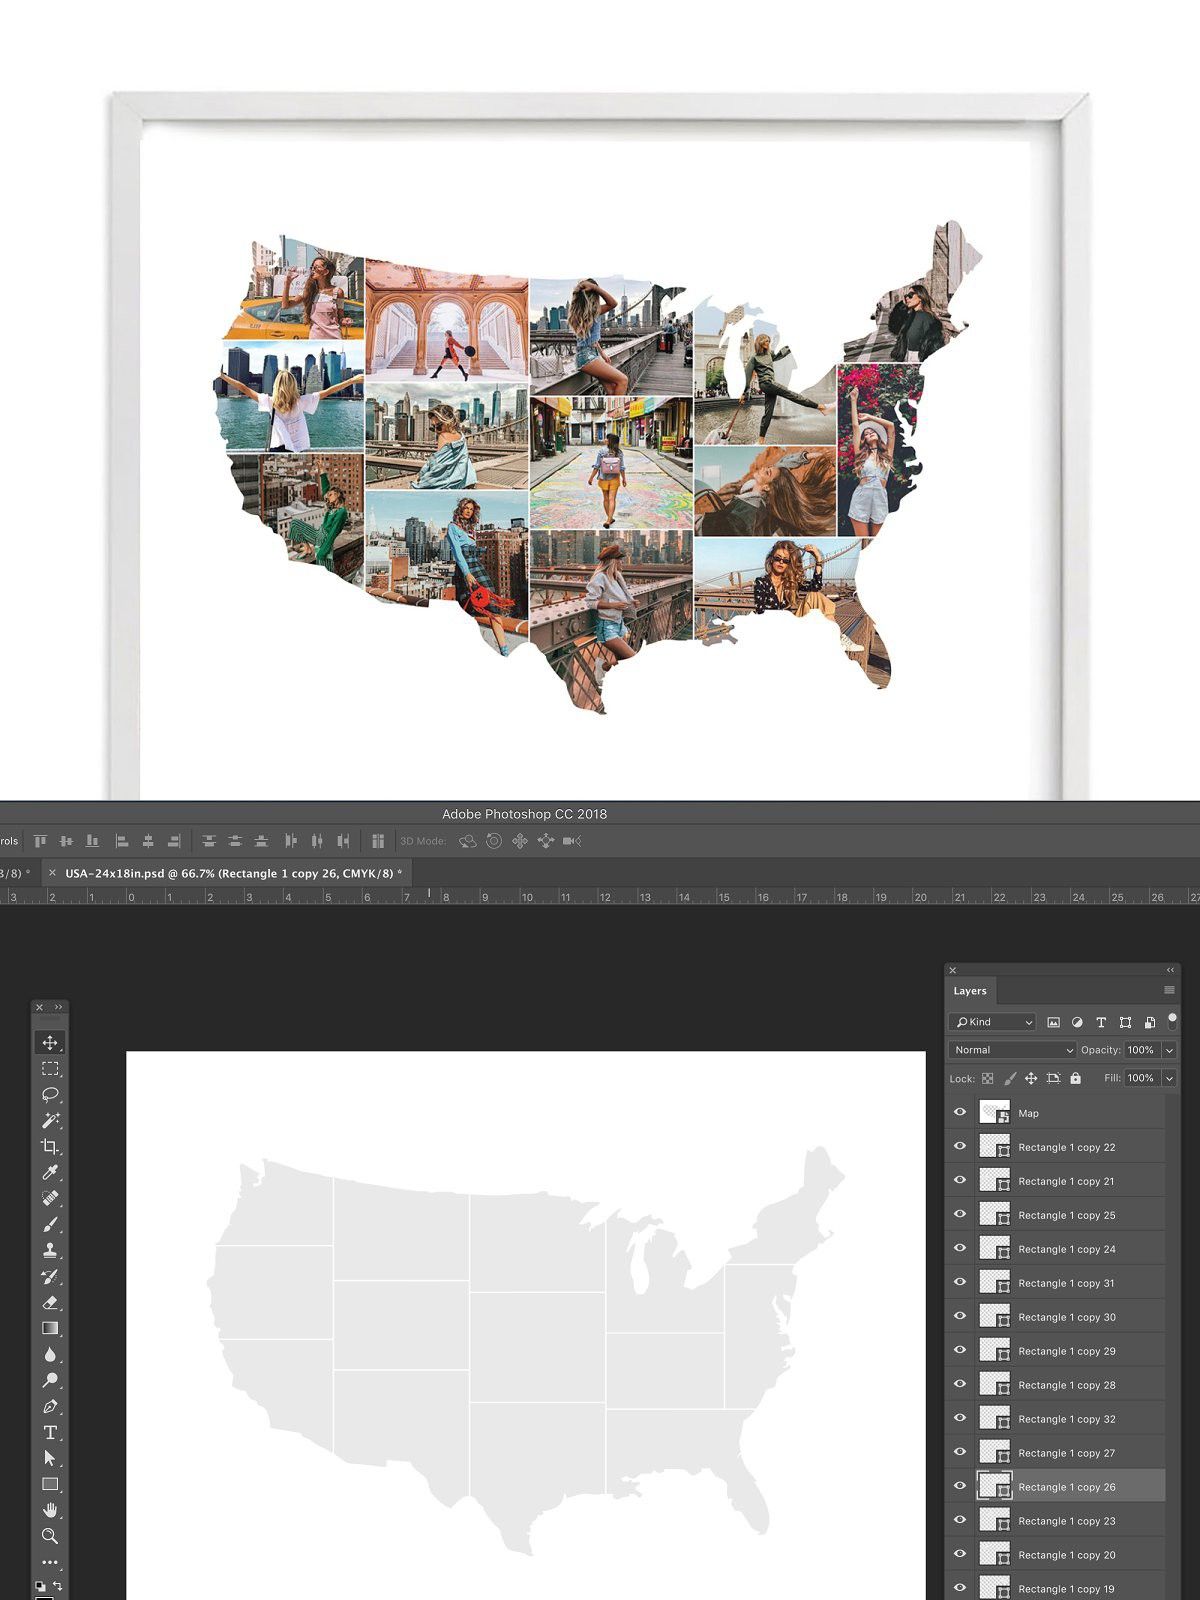The image size is (1200, 1600).
Task: Select the Move tool
Action: click(50, 1042)
